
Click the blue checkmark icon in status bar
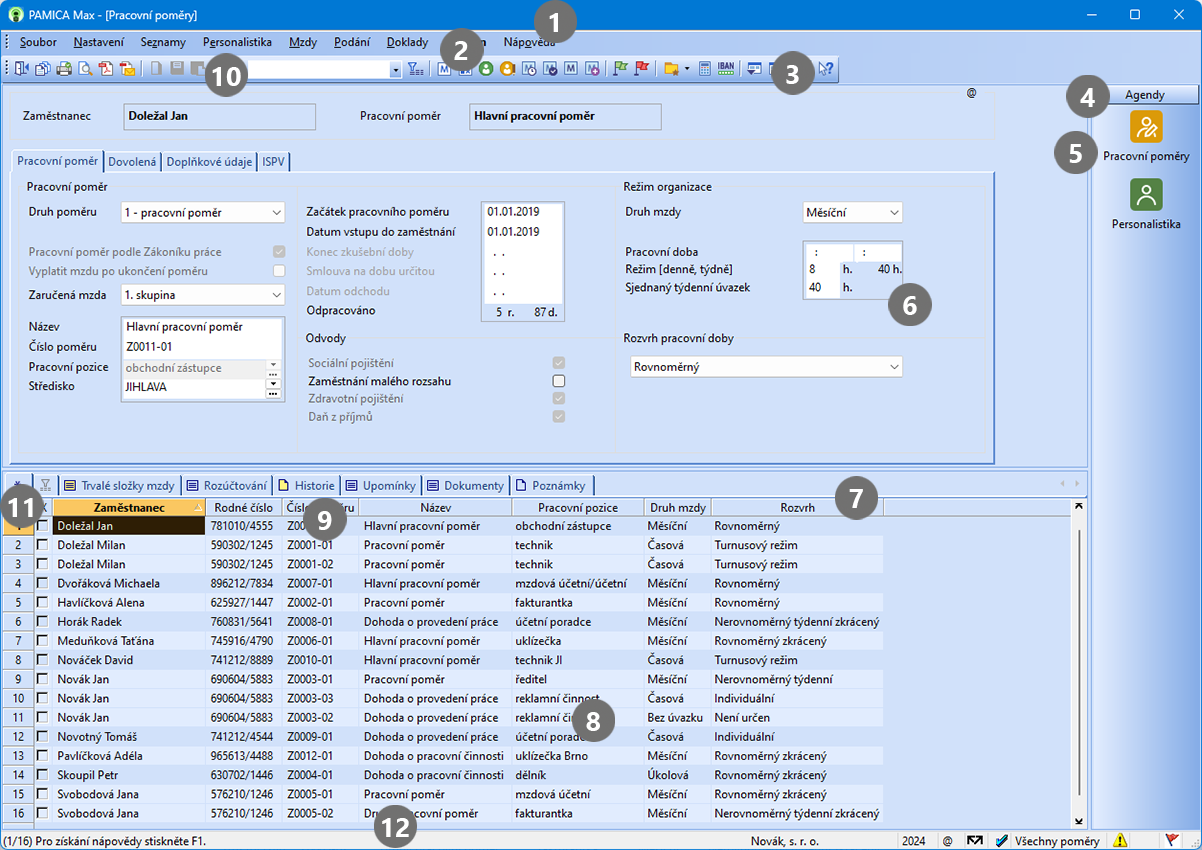tap(1002, 840)
